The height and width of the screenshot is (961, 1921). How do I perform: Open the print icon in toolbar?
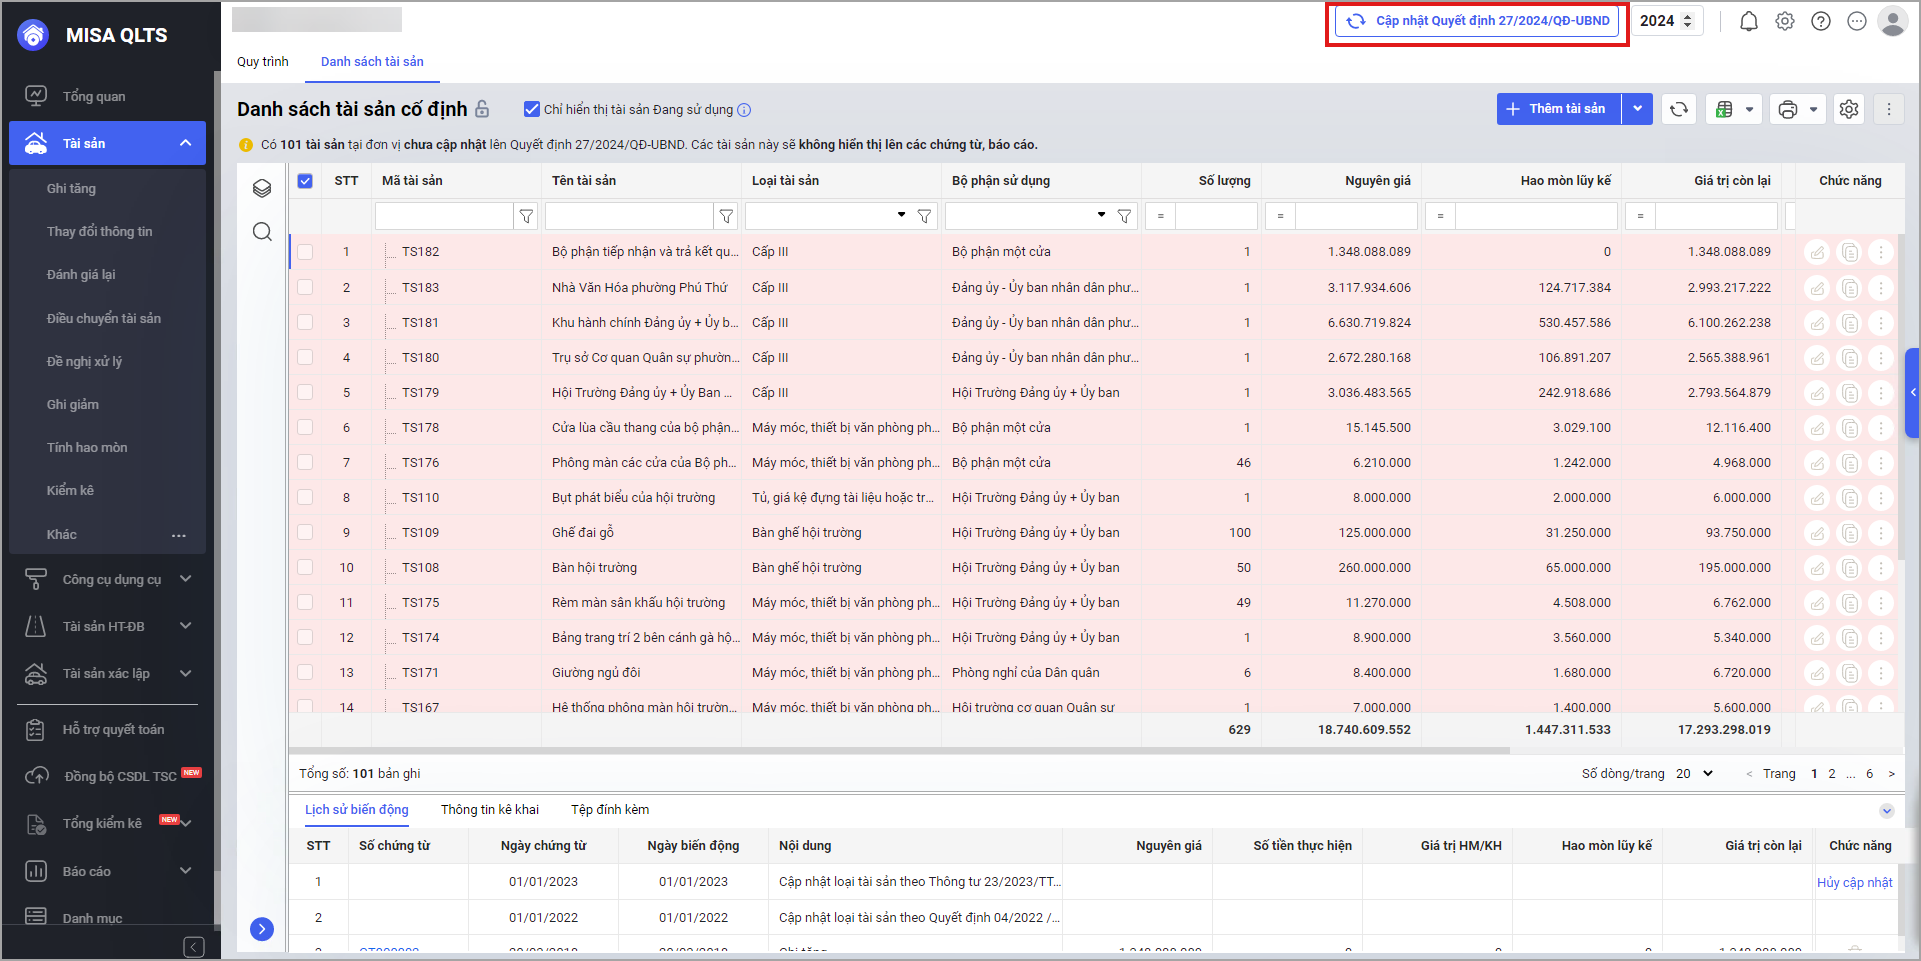coord(1788,109)
